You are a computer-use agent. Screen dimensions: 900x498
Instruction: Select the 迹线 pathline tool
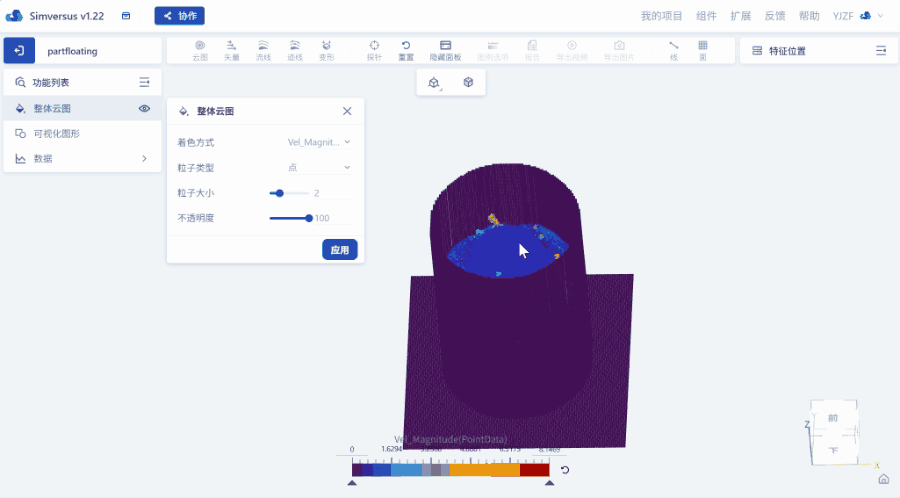tap(294, 50)
